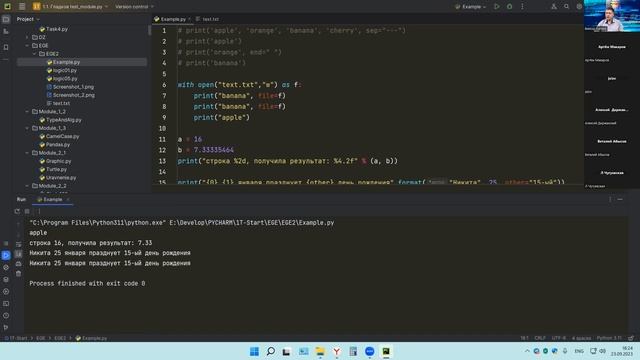Open the Version Control git tool window icon
Image resolution: width=640 pixels, height=360 pixels.
point(6,327)
